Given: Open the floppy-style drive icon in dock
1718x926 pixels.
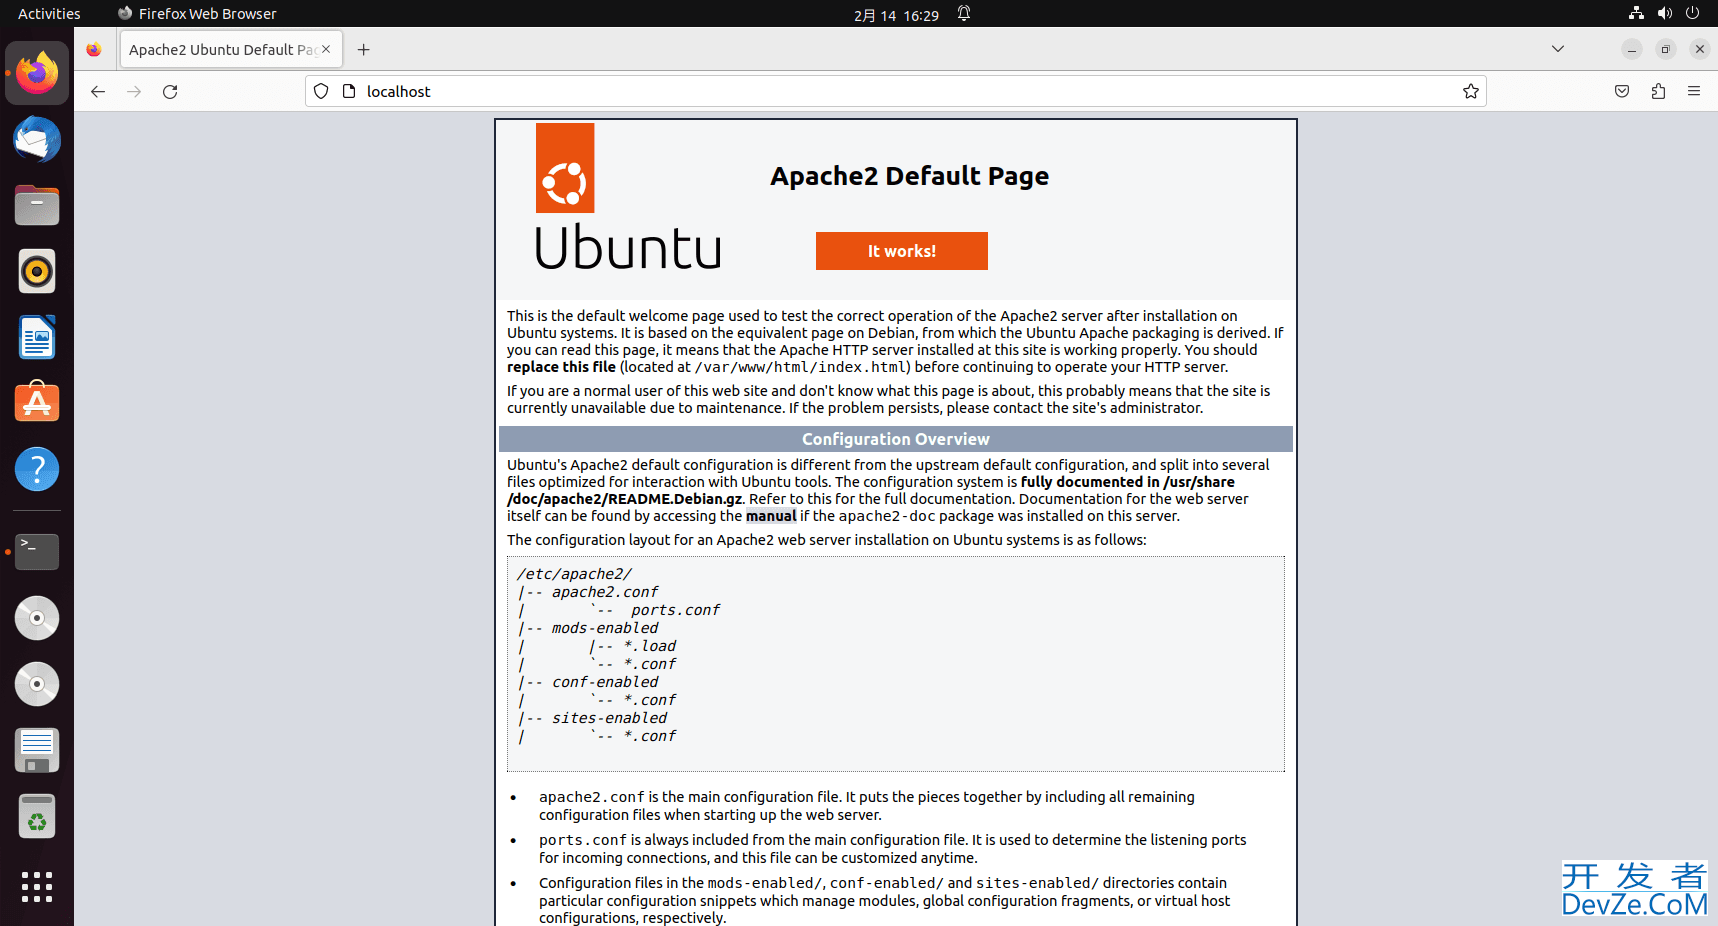Looking at the screenshot, I should 37,750.
